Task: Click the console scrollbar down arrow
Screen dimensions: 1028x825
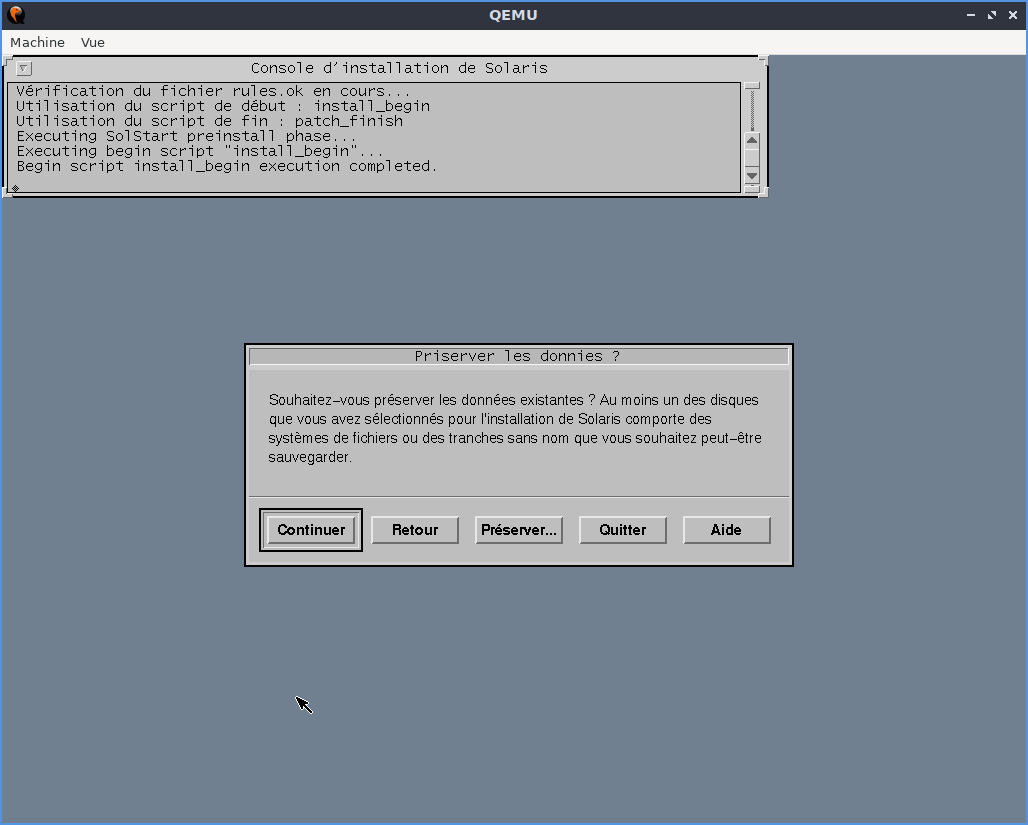Action: (x=752, y=176)
